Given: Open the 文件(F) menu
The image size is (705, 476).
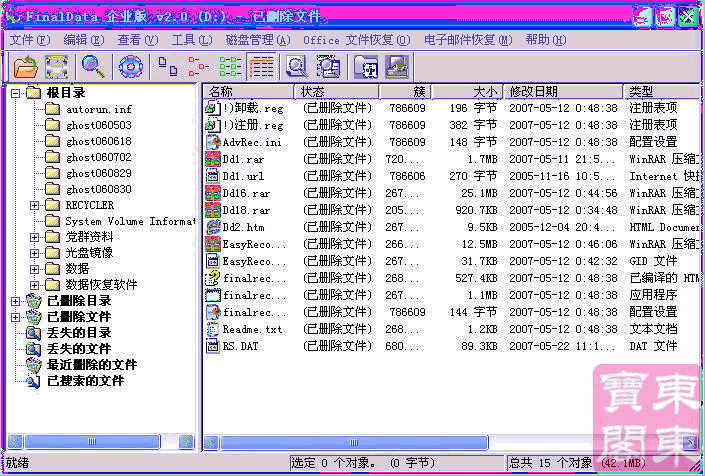Looking at the screenshot, I should pos(30,40).
